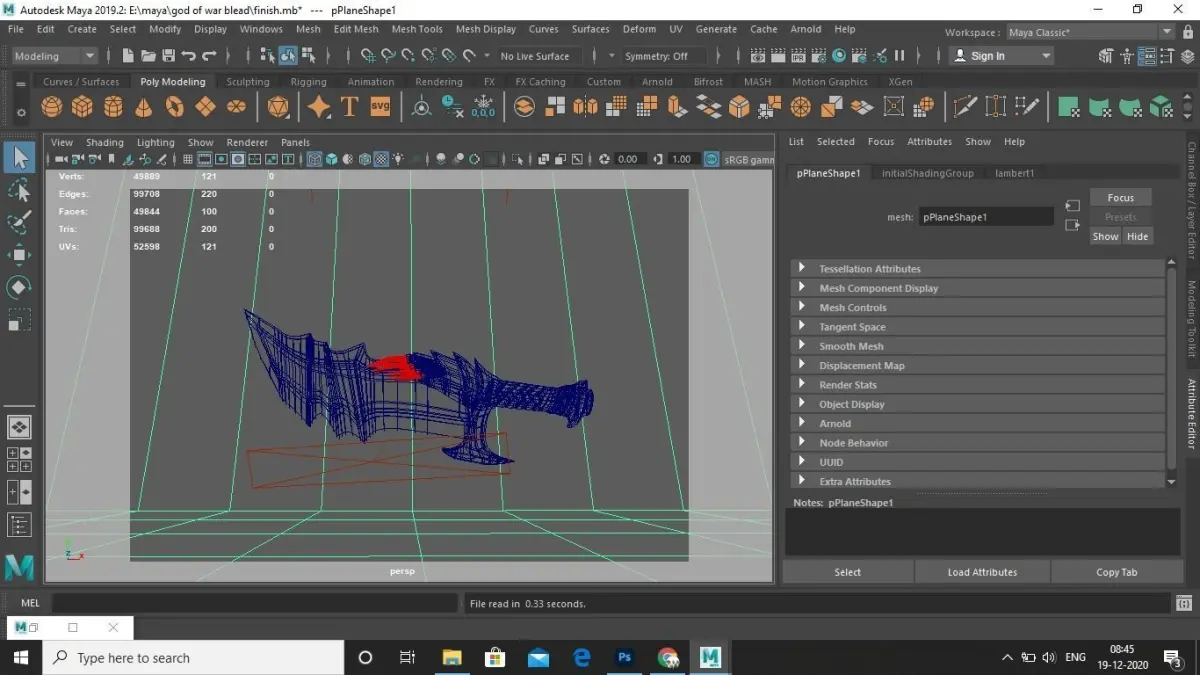Open the Render Settings clapper icon
Viewport: 1200px width, 675px height.
point(820,56)
